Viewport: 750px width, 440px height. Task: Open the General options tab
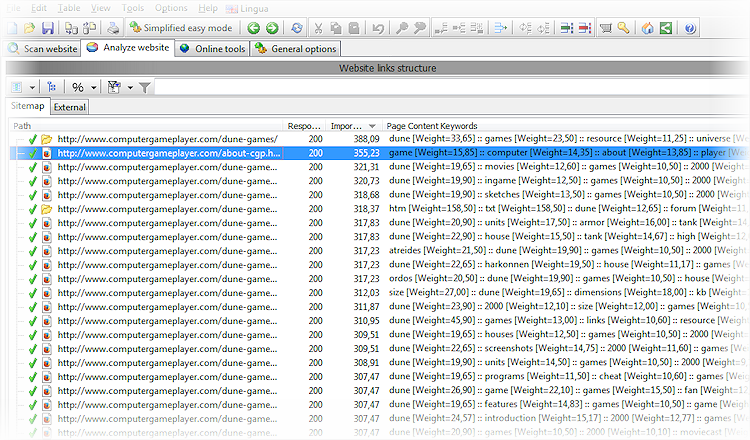(x=296, y=49)
